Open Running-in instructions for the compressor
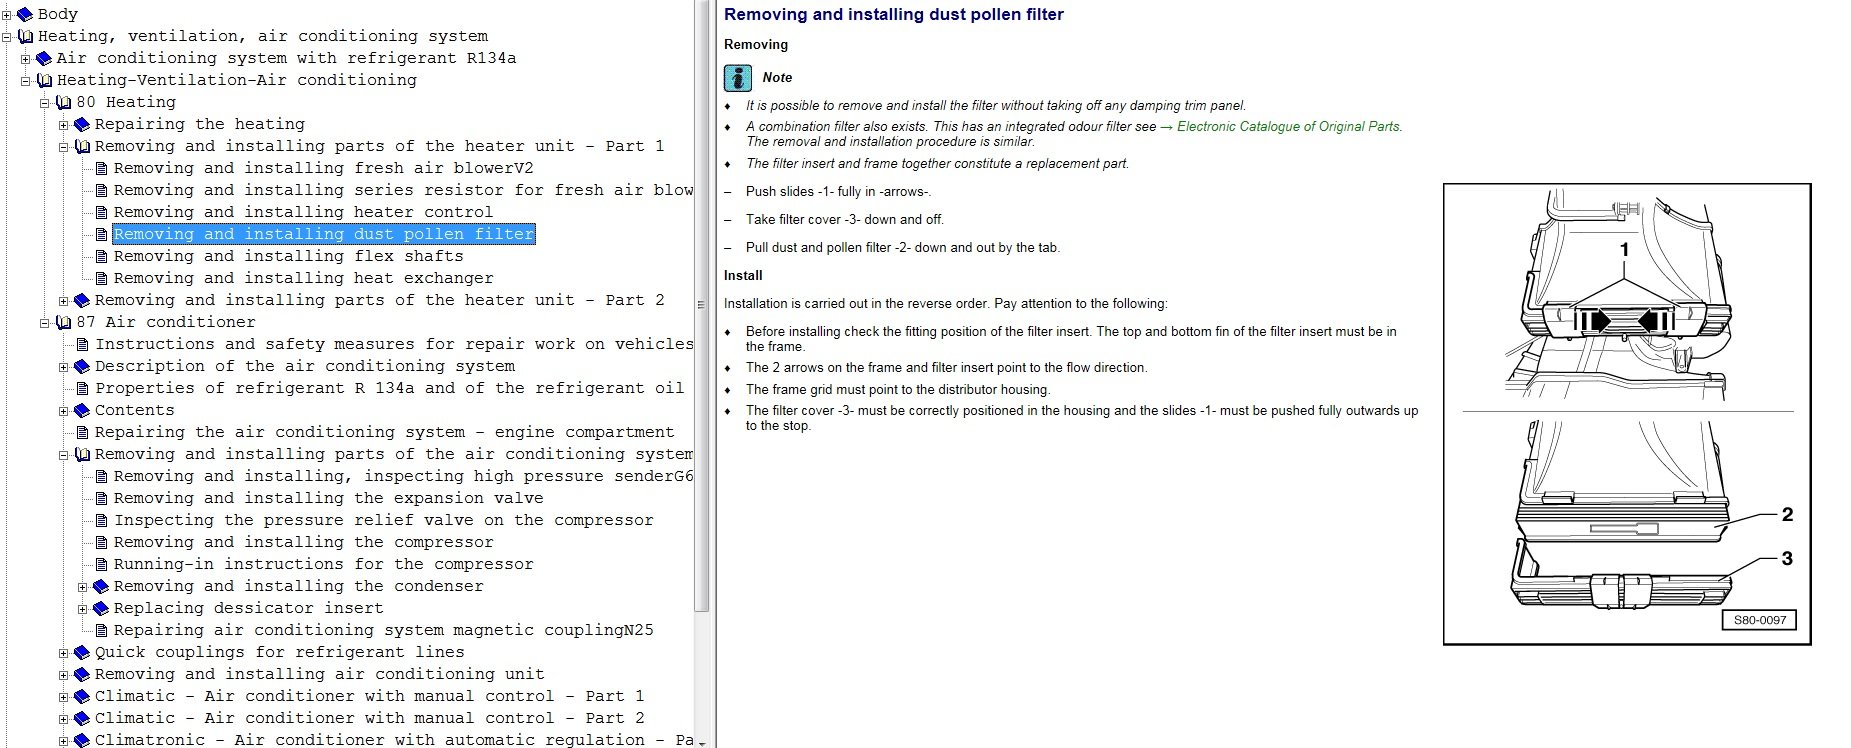Viewport: 1851px width, 748px height. click(324, 565)
